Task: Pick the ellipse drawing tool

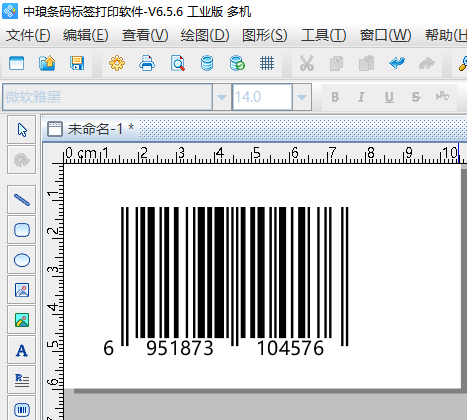Action: (22, 260)
